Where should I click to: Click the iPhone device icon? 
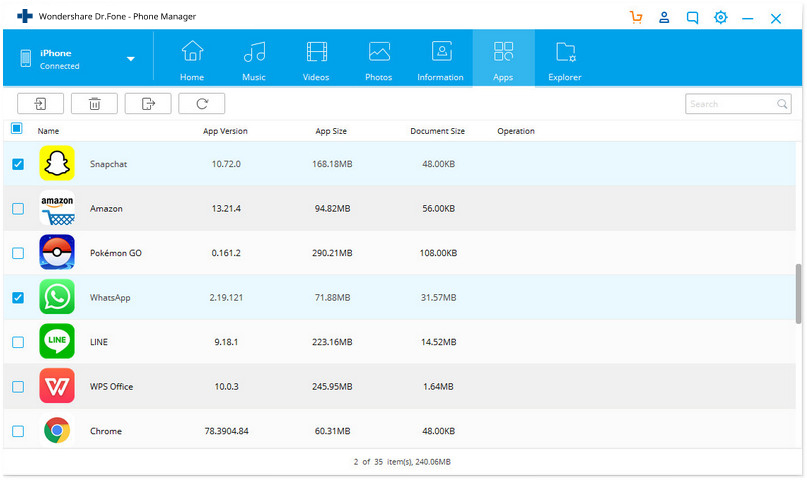(x=26, y=58)
